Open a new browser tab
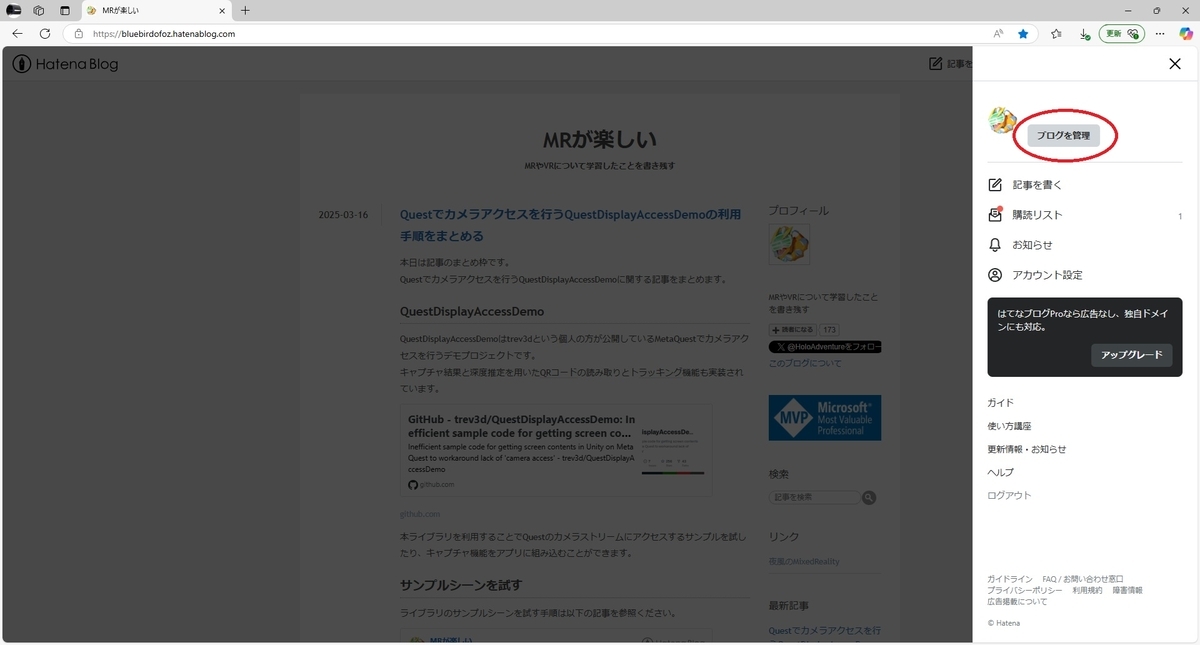Viewport: 1200px width, 645px height. tap(245, 10)
